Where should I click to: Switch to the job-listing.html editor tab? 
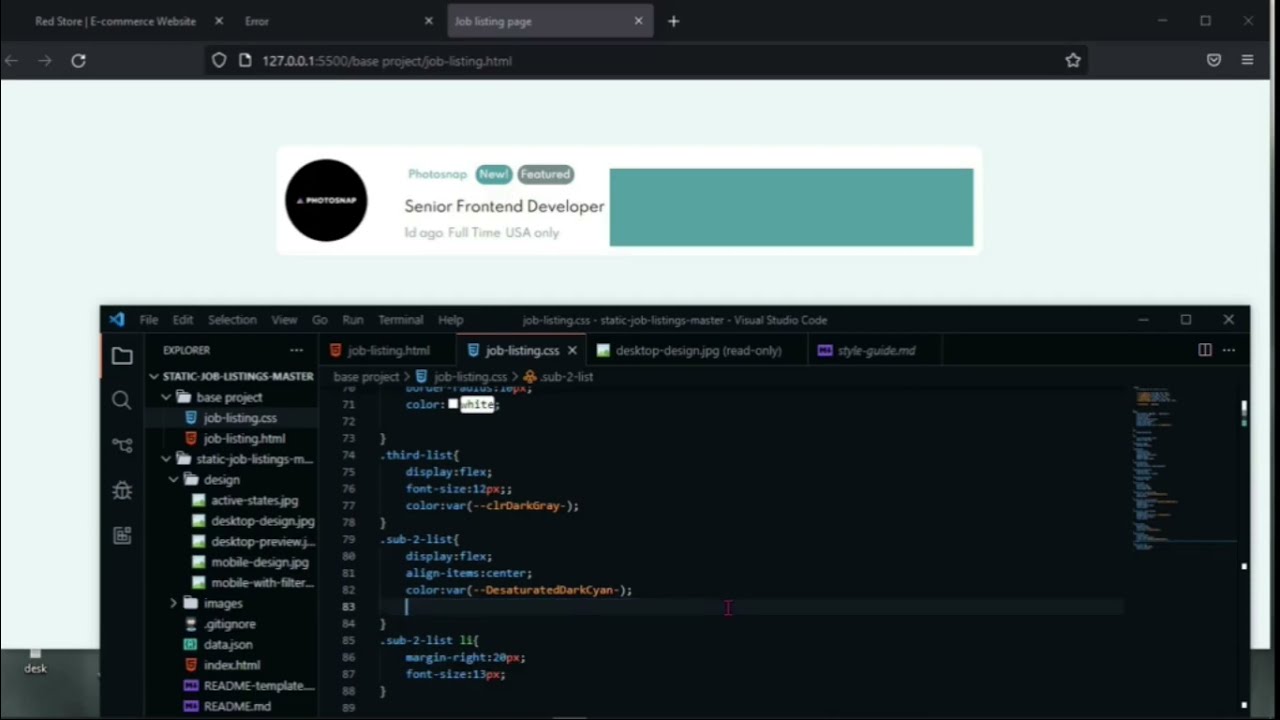click(x=388, y=351)
